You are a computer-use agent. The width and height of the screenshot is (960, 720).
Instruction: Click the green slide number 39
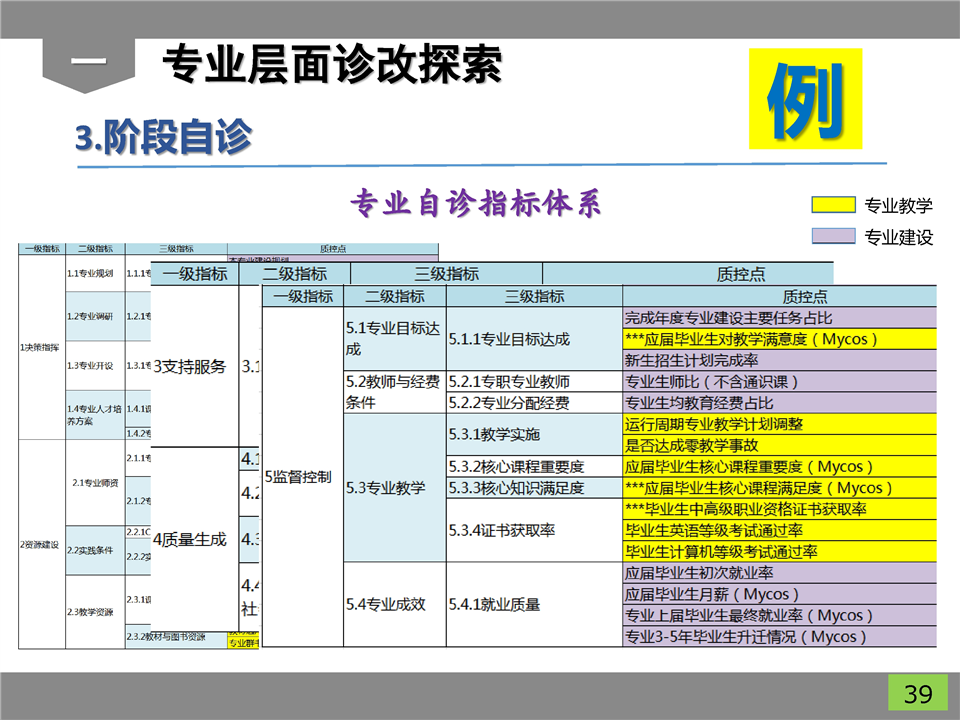[x=918, y=693]
